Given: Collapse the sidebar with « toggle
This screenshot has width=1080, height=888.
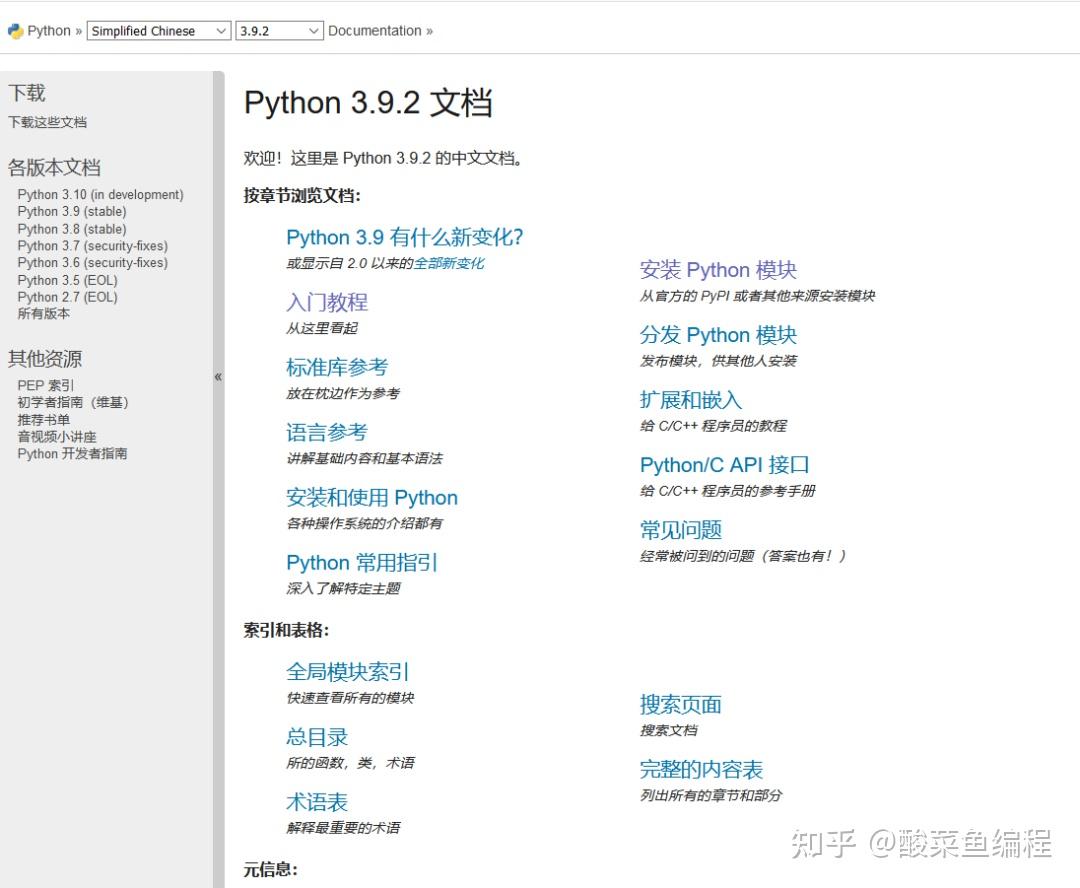Looking at the screenshot, I should coord(218,377).
